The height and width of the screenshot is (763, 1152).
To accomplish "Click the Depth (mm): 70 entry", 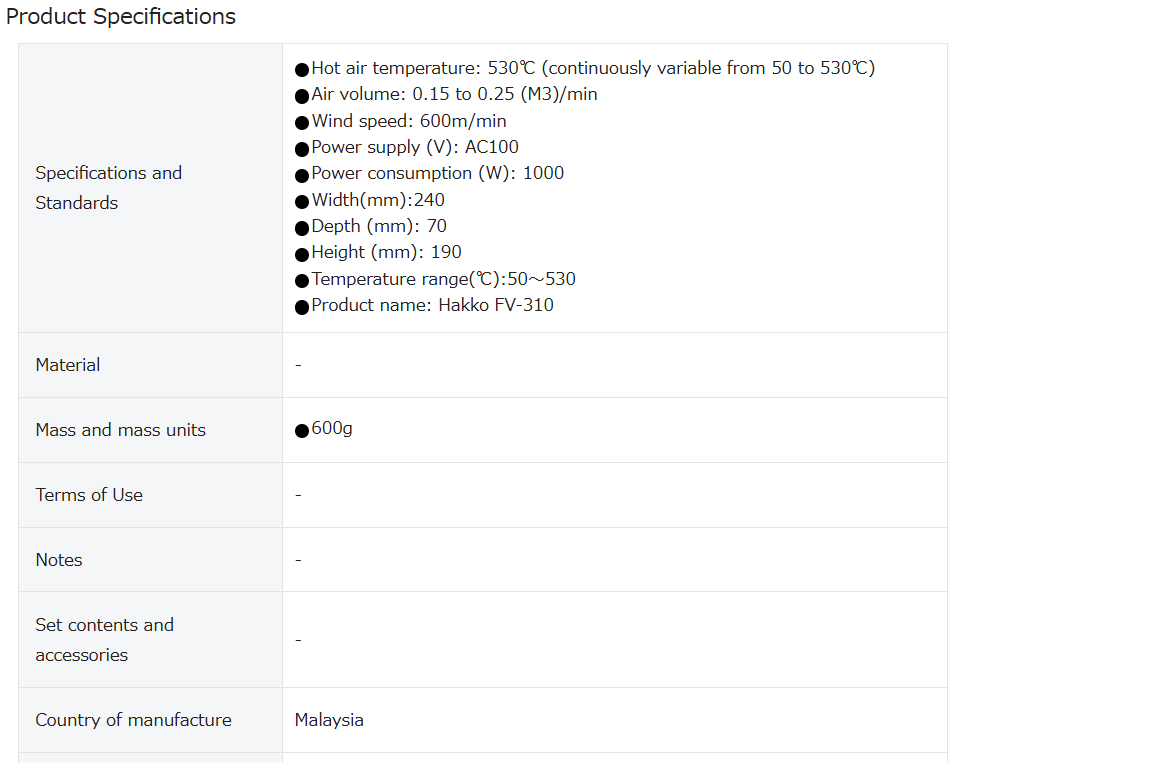I will point(370,226).
